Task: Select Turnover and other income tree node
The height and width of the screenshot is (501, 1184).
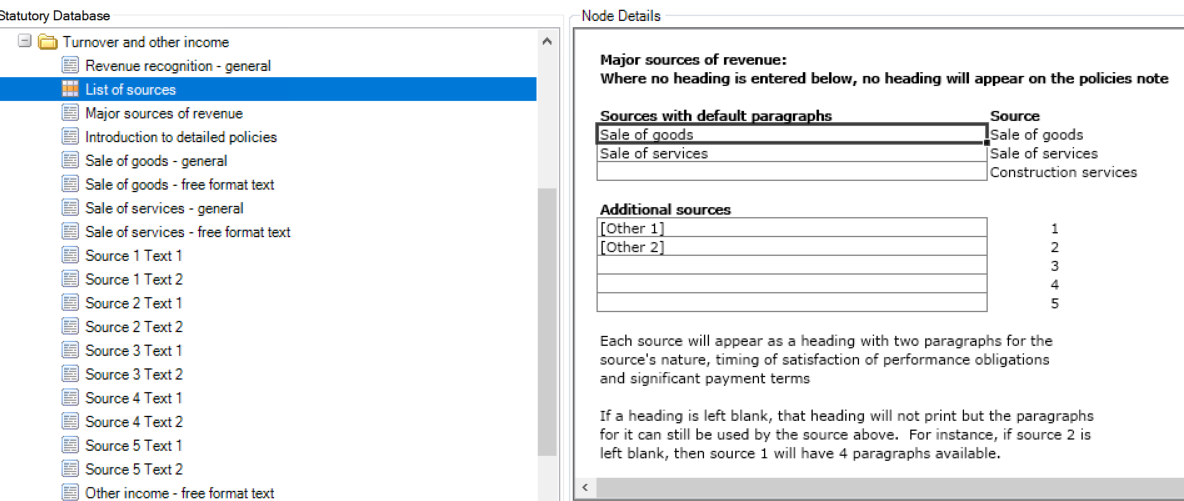Action: tap(146, 42)
